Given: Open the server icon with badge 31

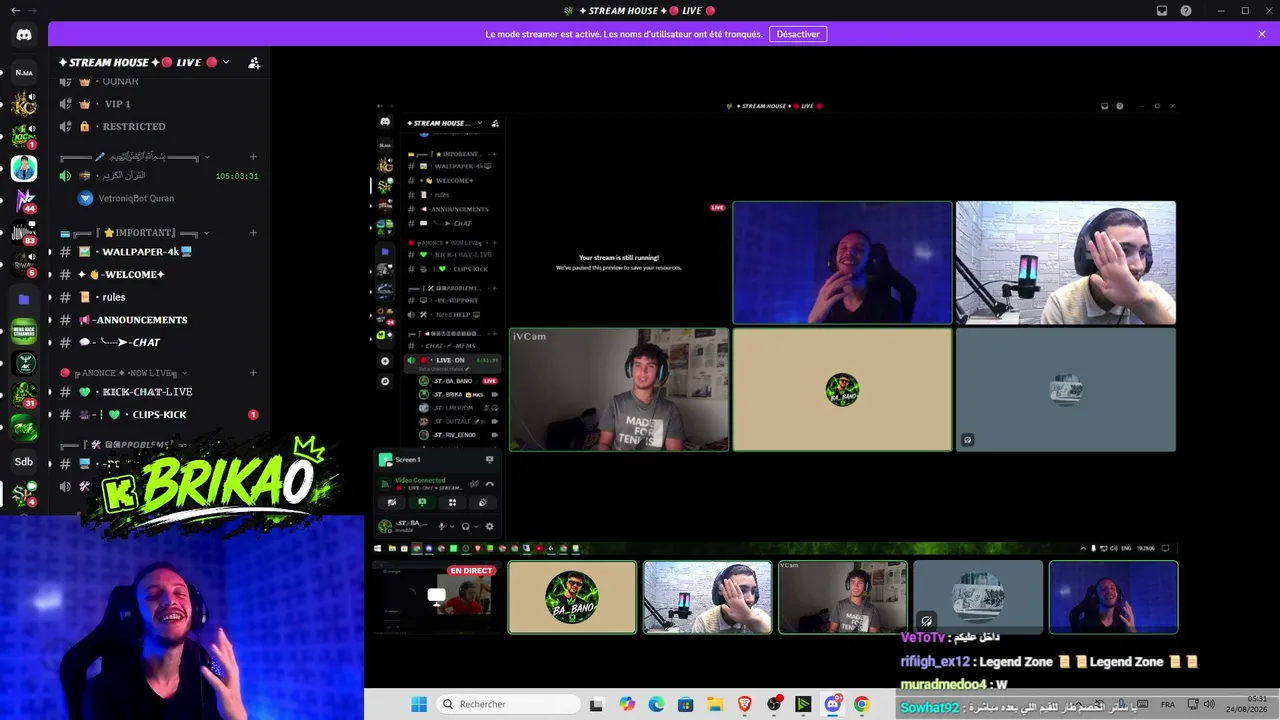Looking at the screenshot, I should (x=24, y=396).
